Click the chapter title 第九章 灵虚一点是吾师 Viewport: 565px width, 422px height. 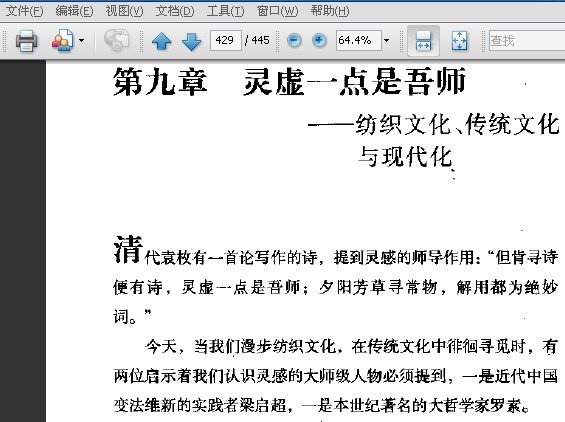pos(289,82)
